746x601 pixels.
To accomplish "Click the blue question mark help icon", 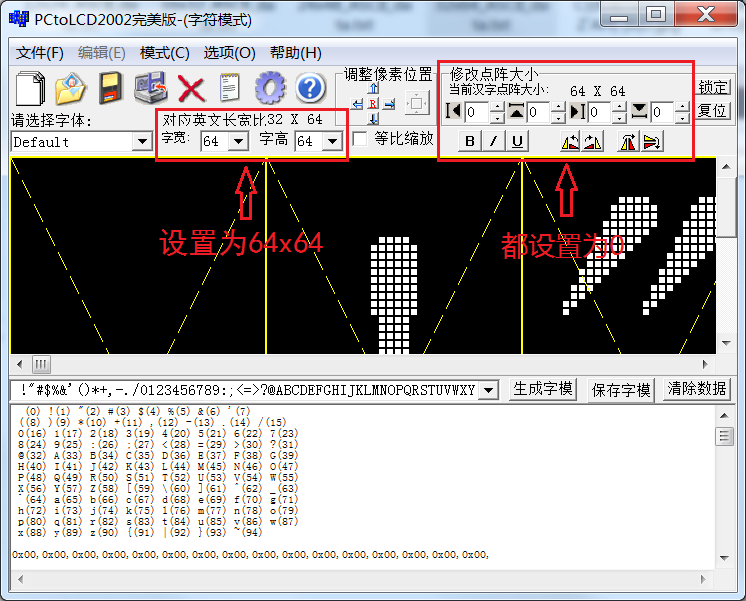I will (310, 89).
